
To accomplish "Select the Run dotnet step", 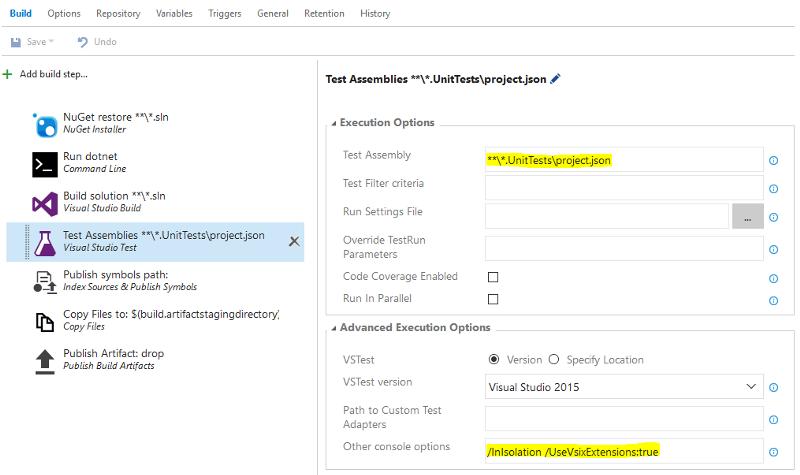I will pyautogui.click(x=156, y=163).
